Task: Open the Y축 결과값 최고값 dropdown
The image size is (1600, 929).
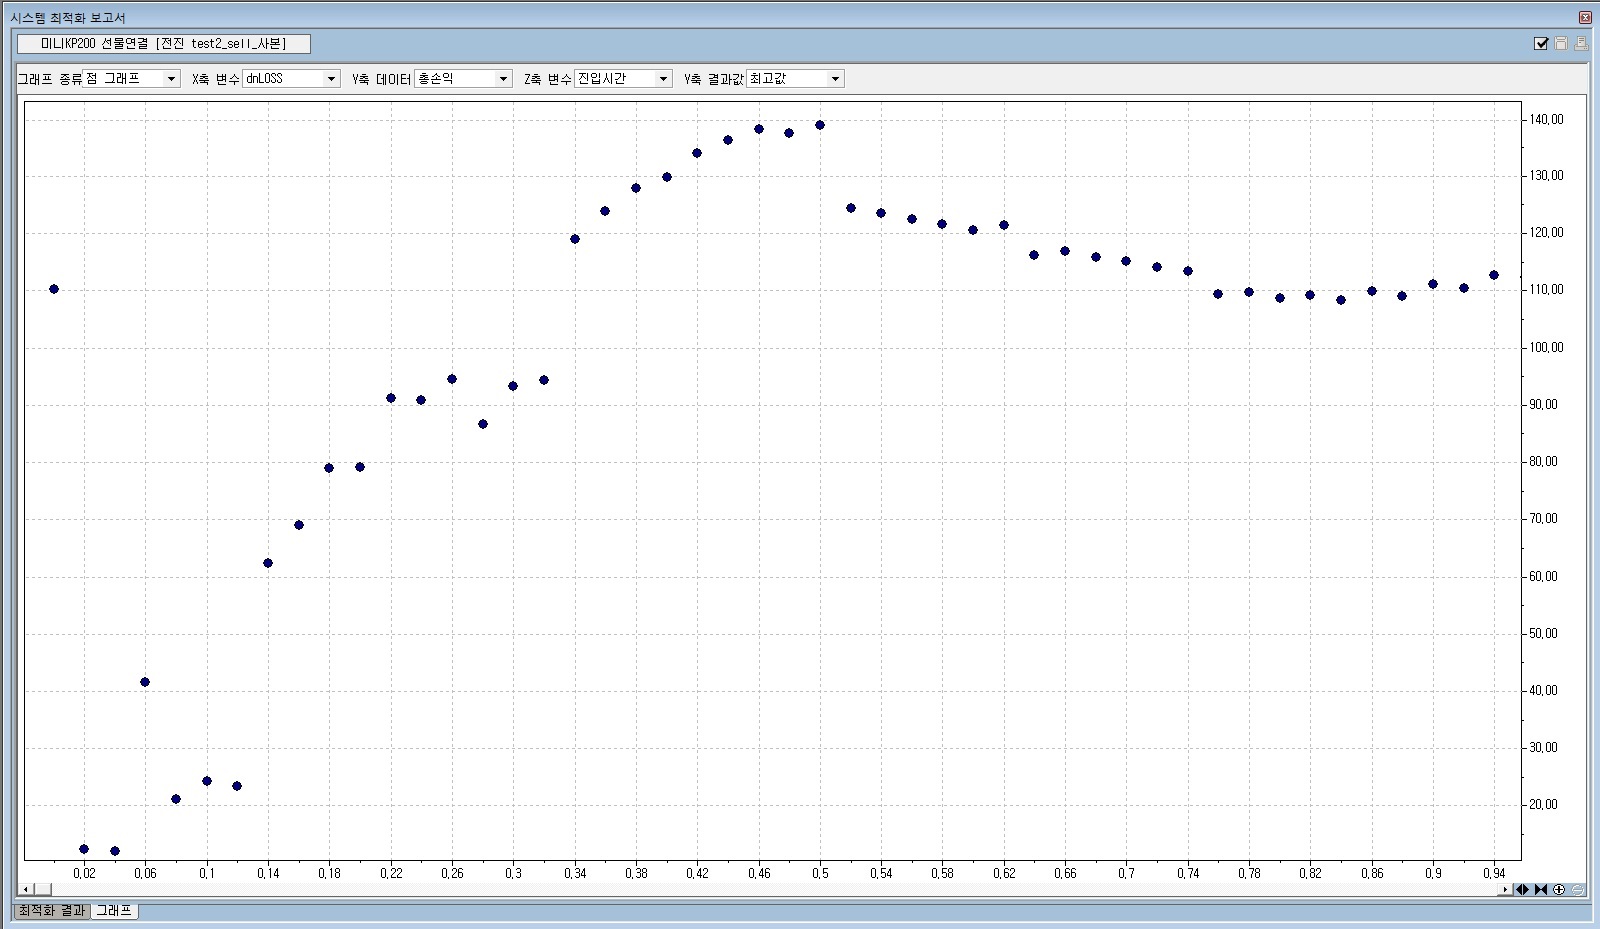Action: pyautogui.click(x=836, y=79)
